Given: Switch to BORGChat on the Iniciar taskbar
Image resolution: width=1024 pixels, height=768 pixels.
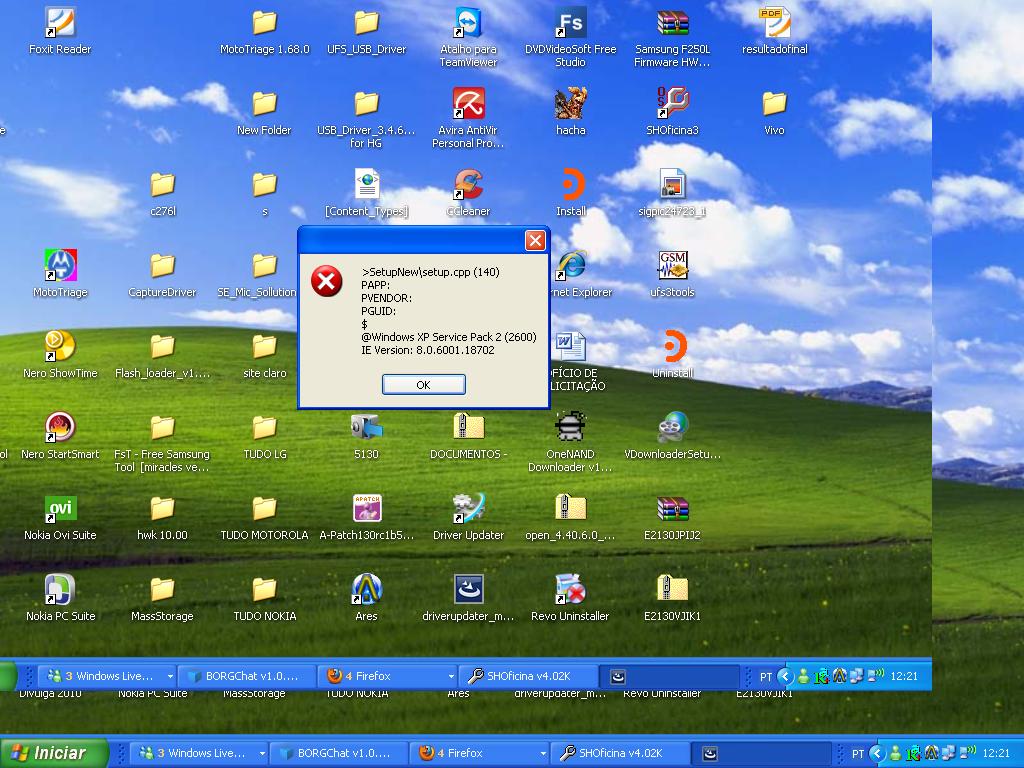Looking at the screenshot, I should point(340,753).
